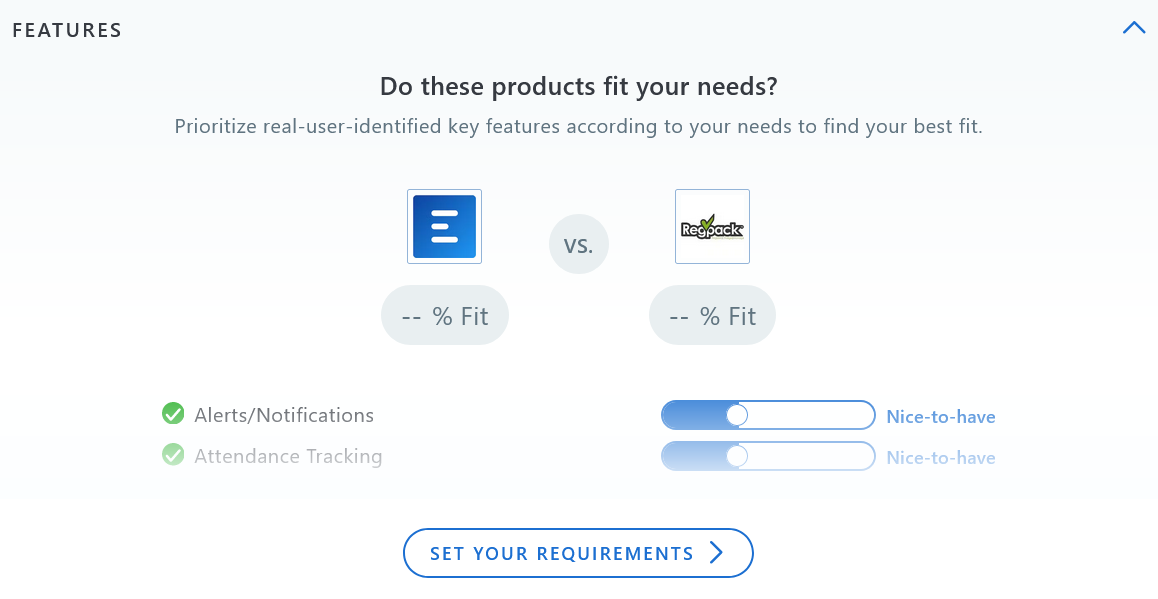Click the left product's '-- % Fit' badge
The image size is (1158, 599).
445,316
